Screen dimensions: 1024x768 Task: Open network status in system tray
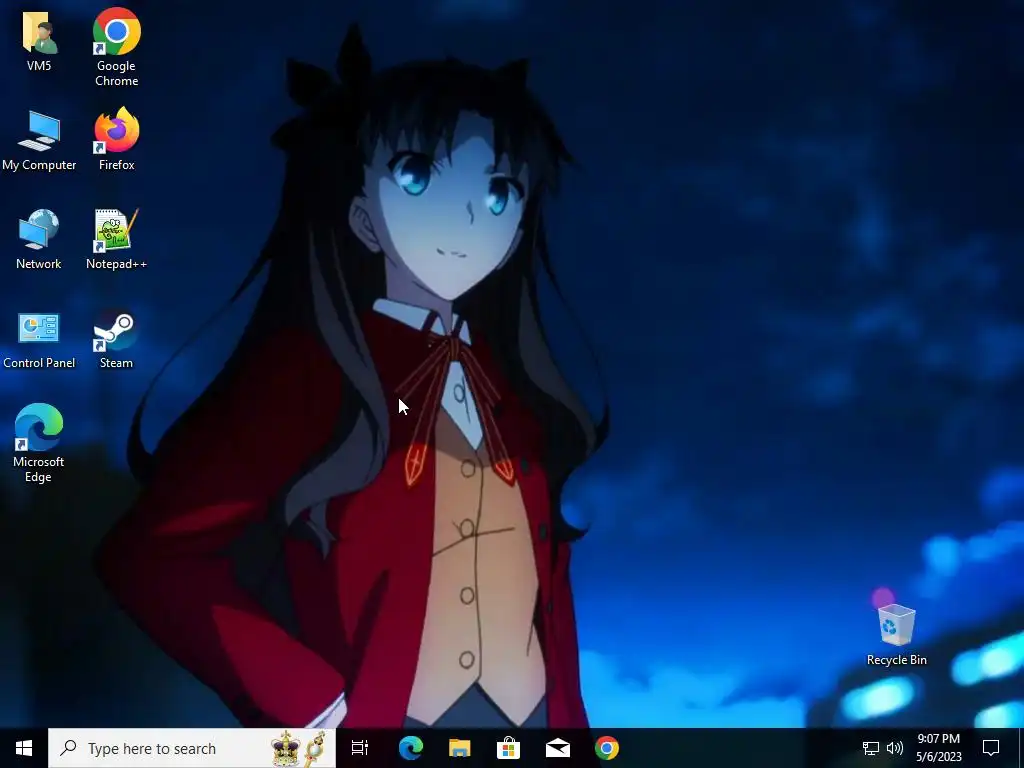(871, 748)
